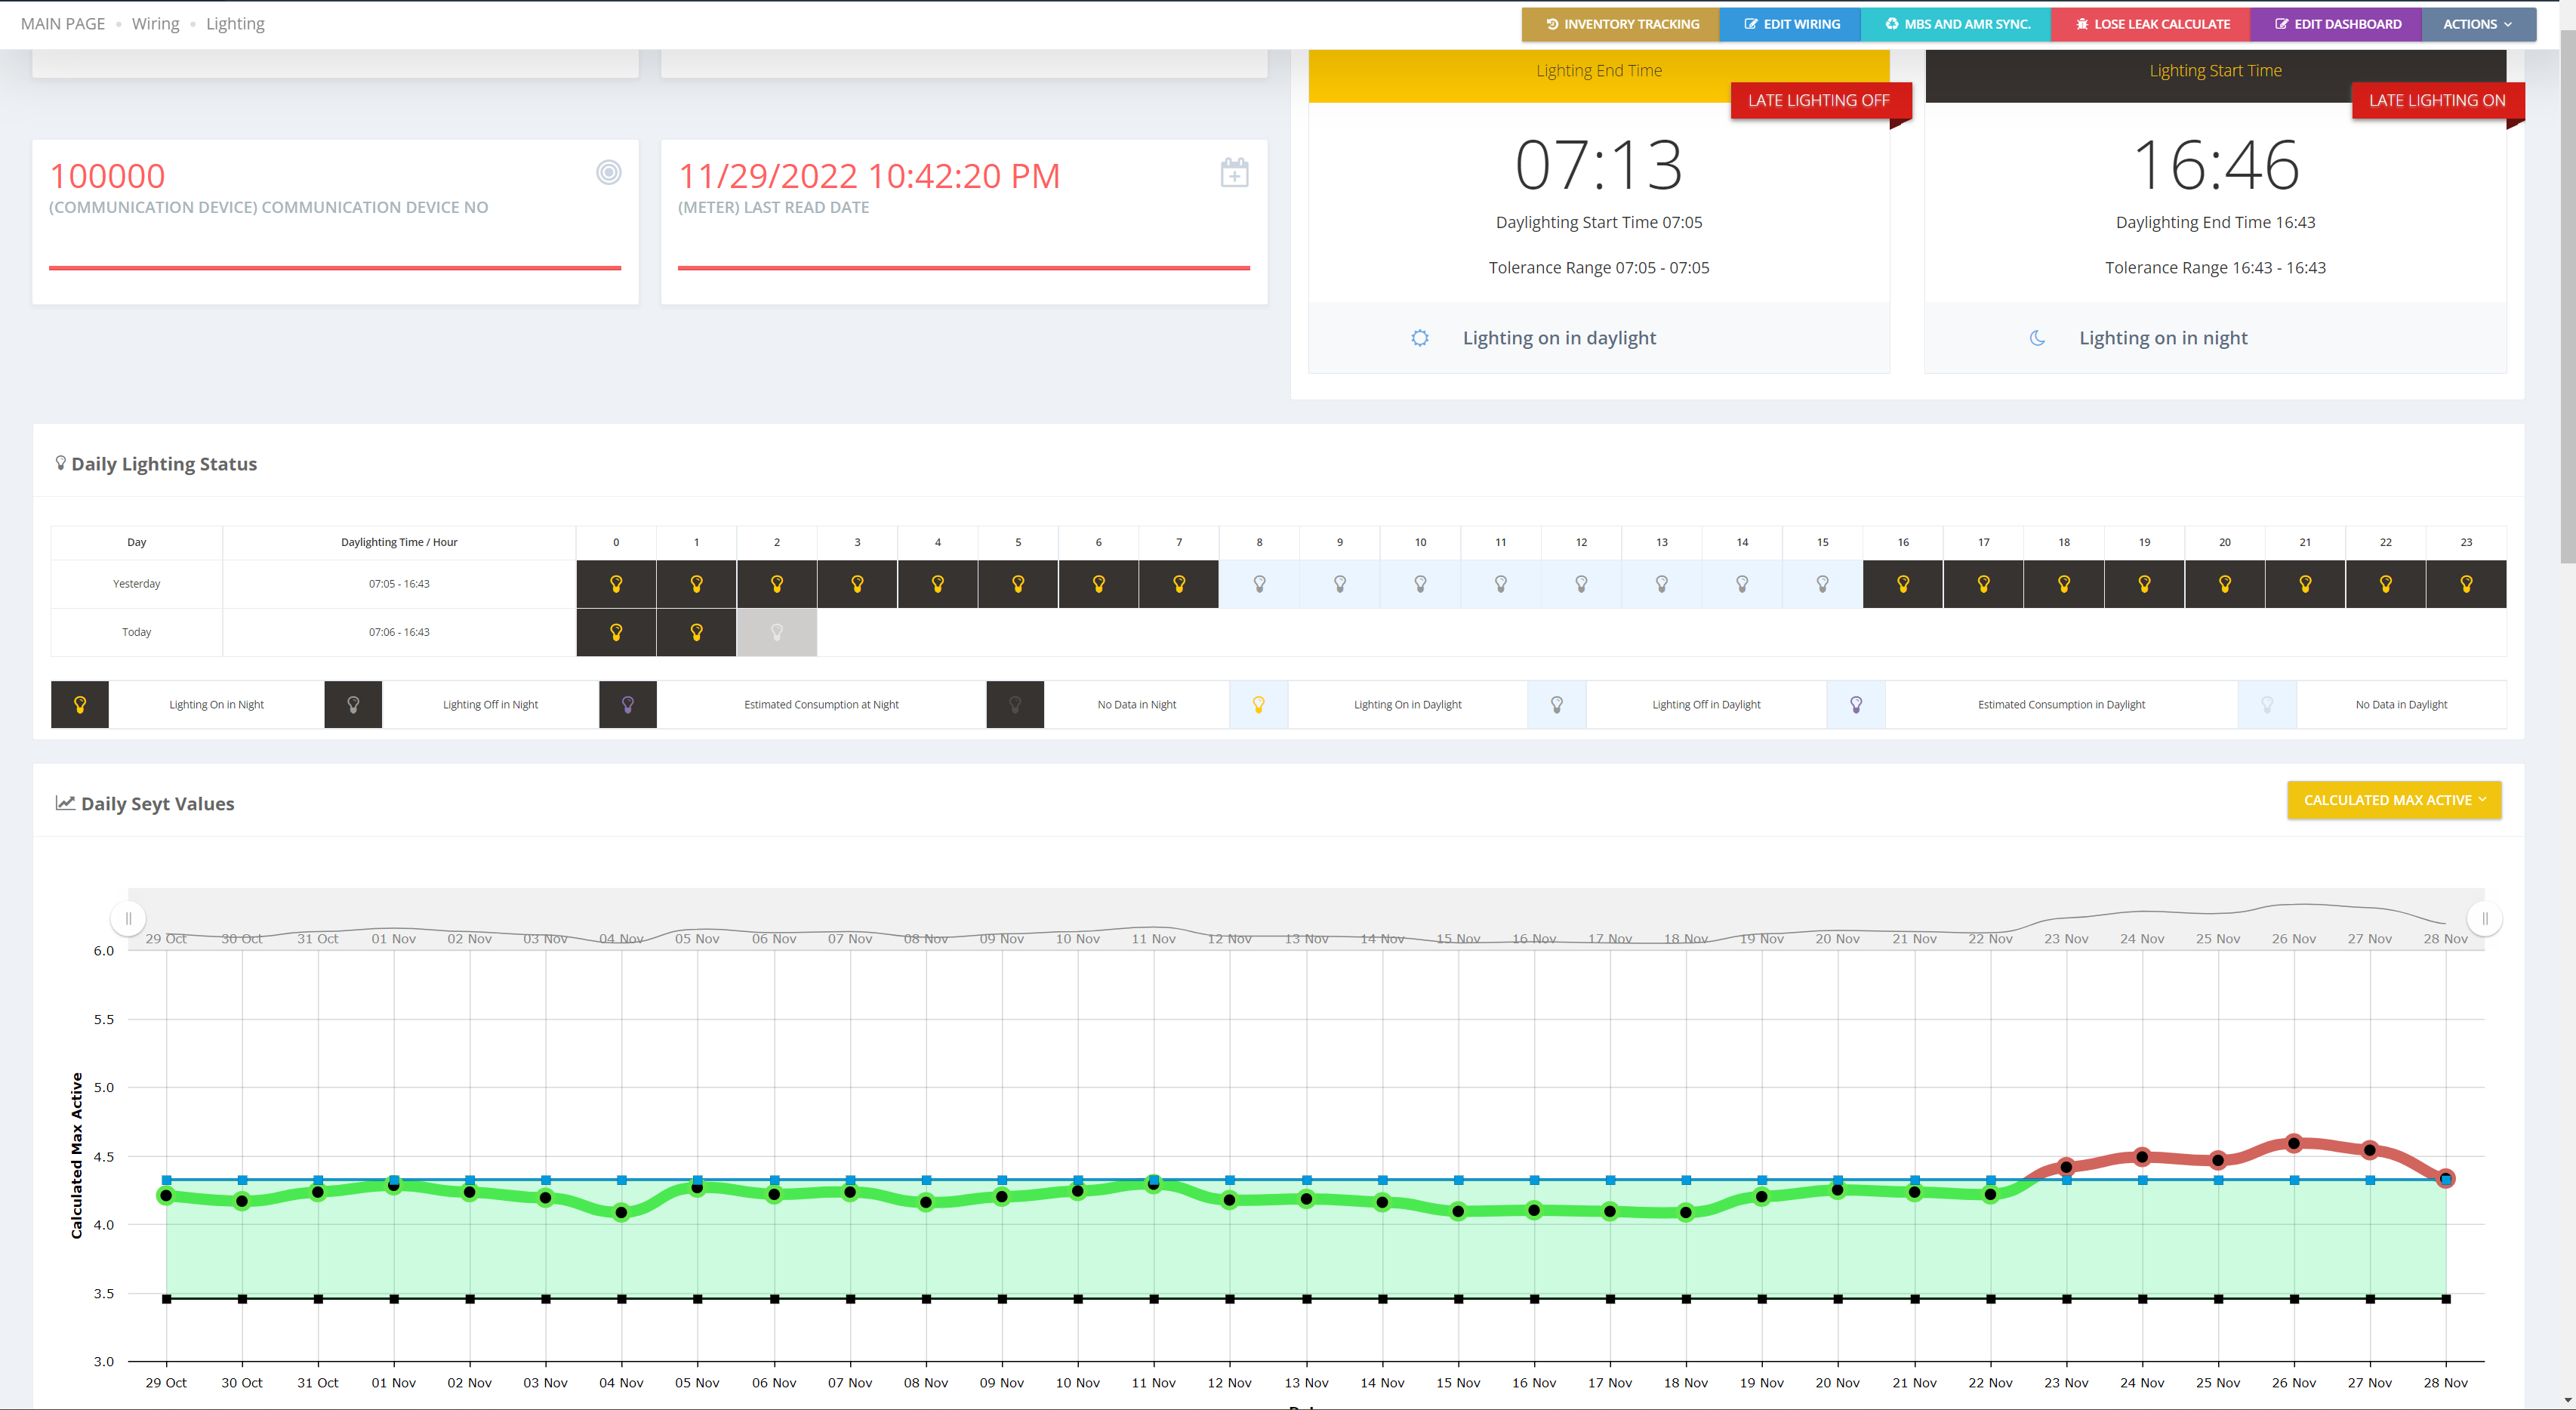This screenshot has width=2576, height=1410.
Task: Click the Inventory Tracking button
Action: point(1621,24)
